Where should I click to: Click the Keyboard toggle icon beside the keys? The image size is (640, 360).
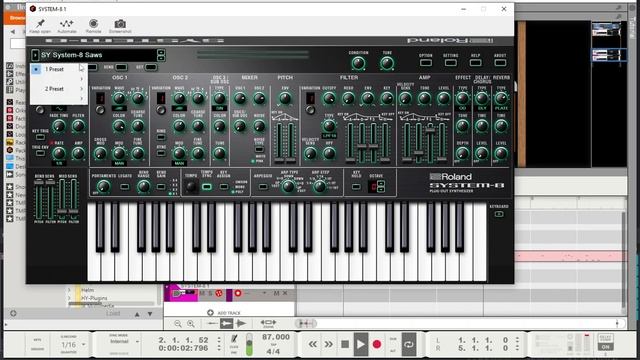(x=499, y=214)
